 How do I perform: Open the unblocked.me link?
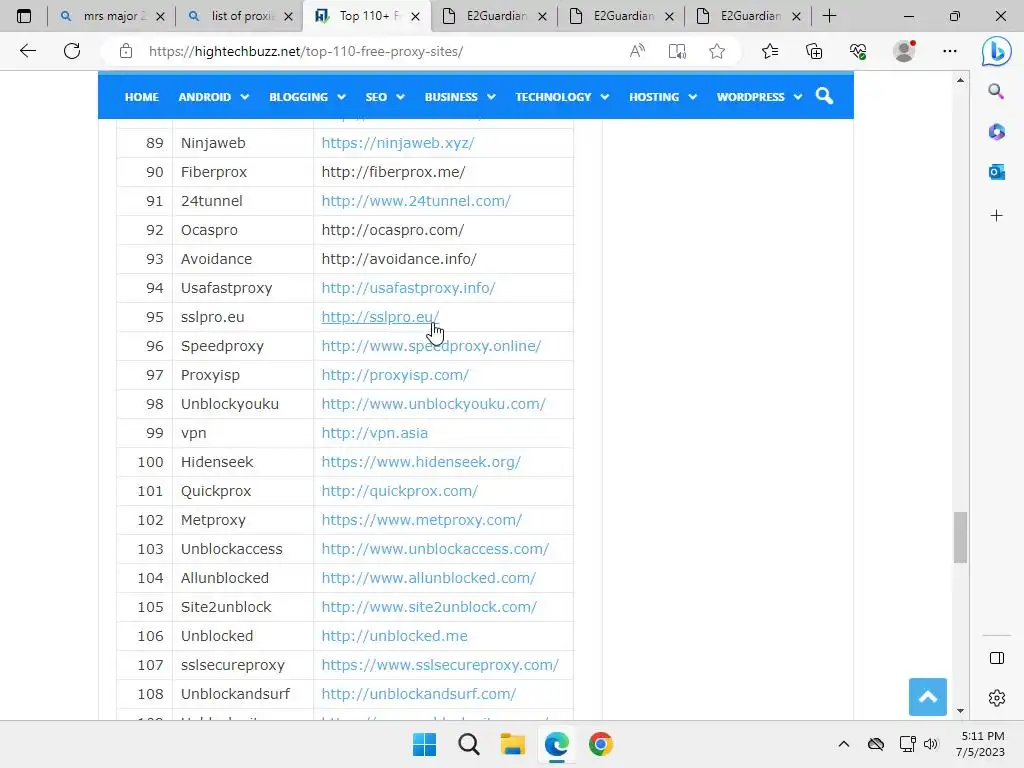pyautogui.click(x=394, y=636)
